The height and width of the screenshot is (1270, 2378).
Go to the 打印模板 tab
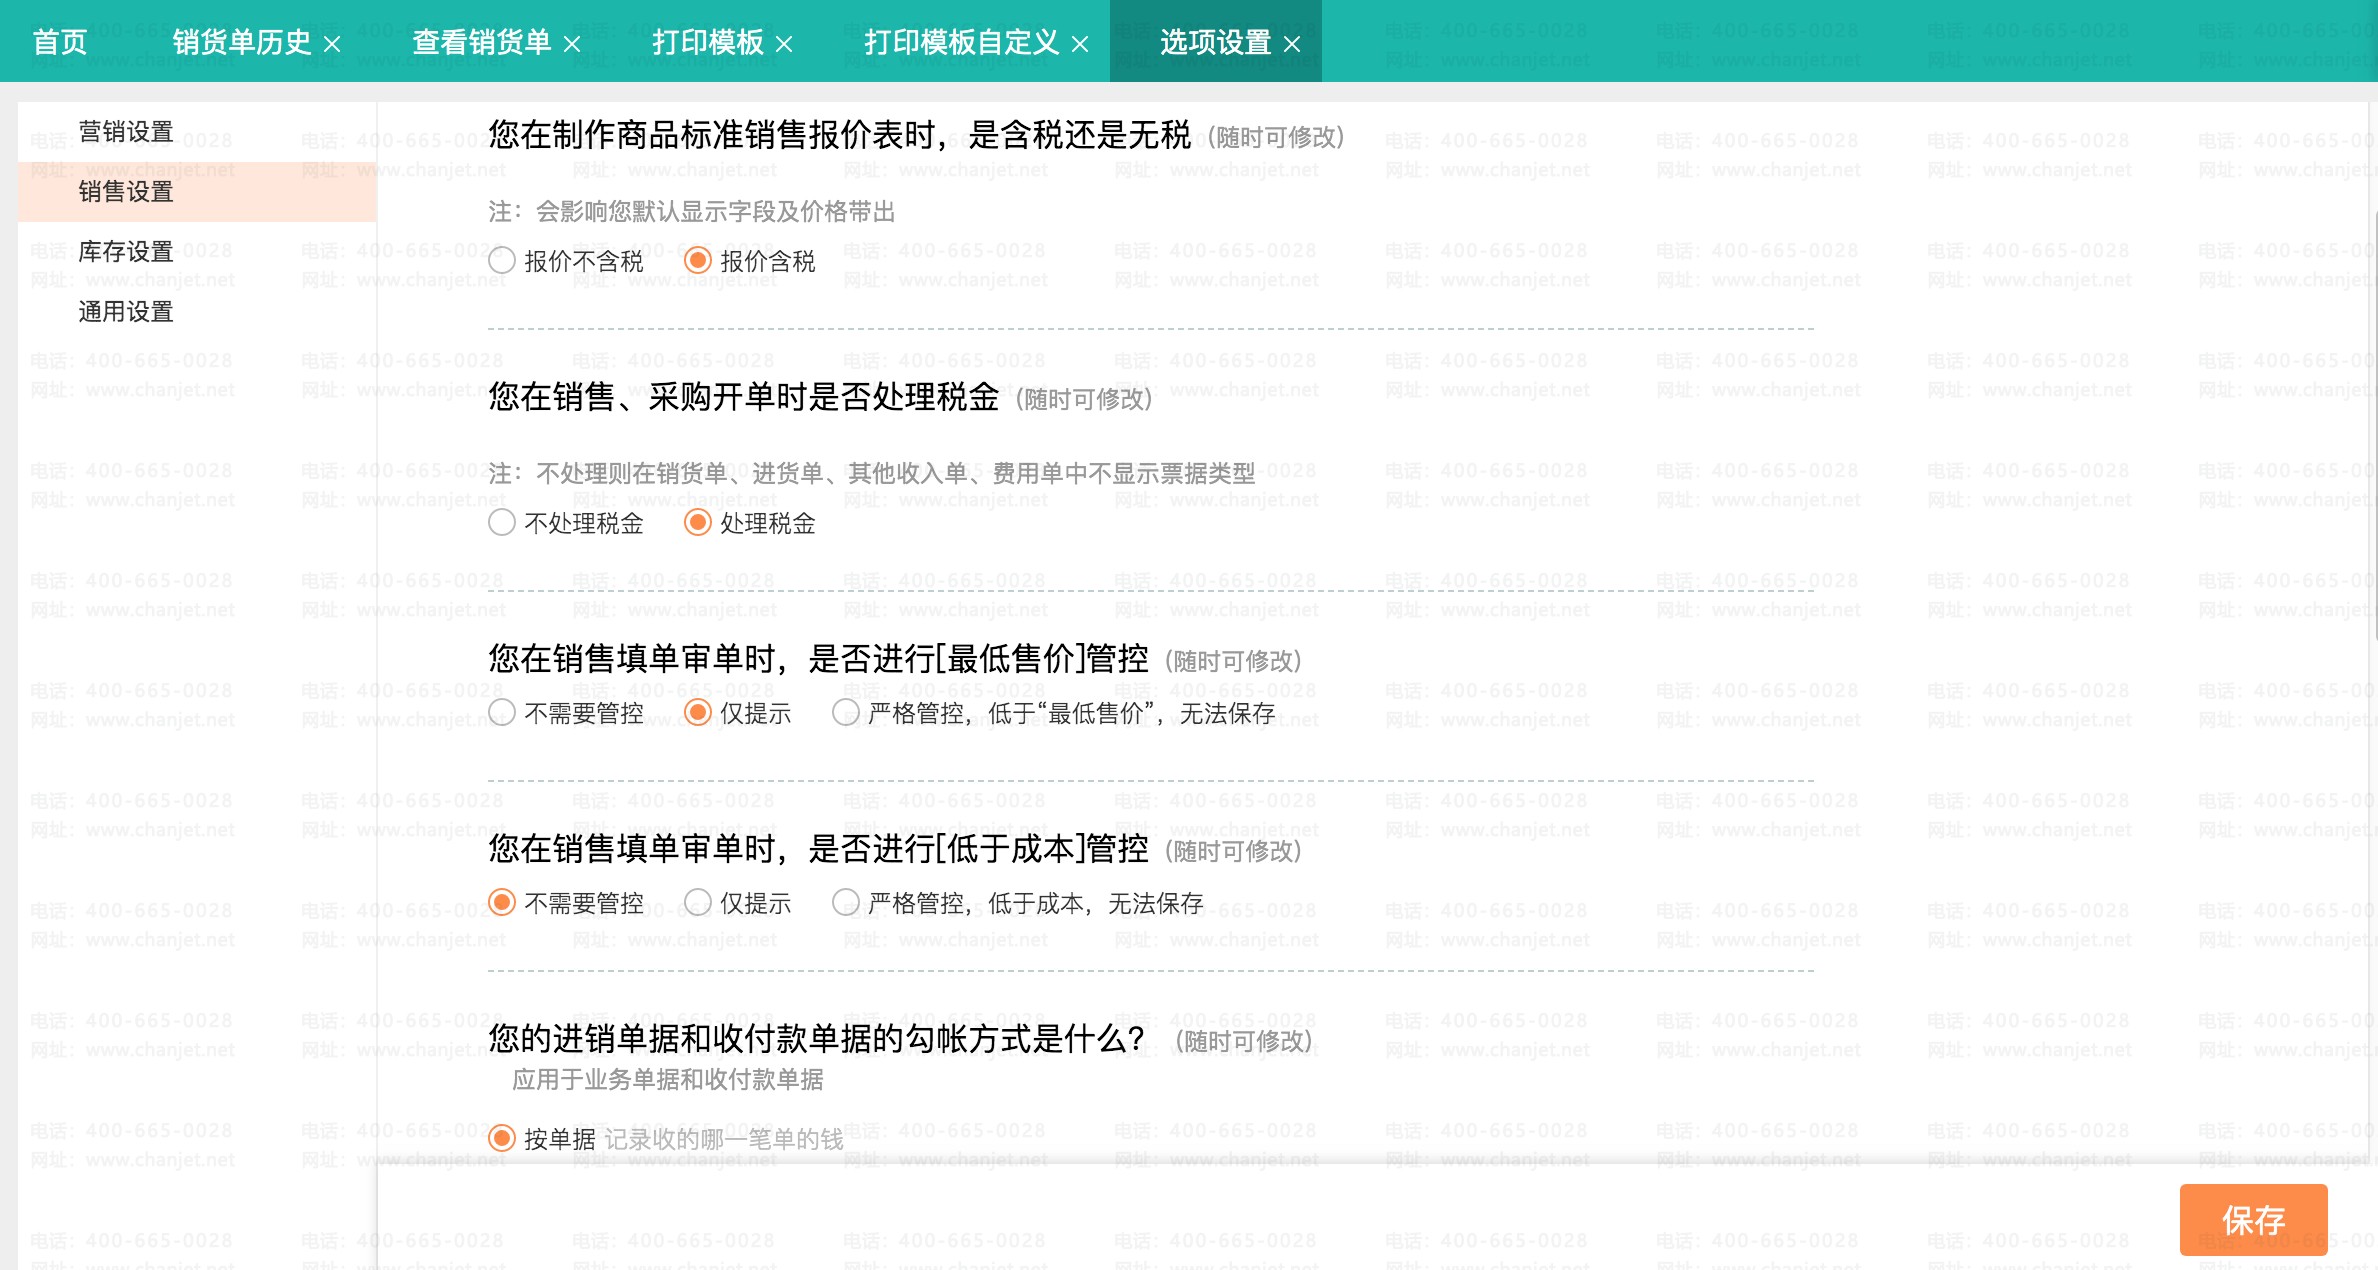click(x=708, y=42)
